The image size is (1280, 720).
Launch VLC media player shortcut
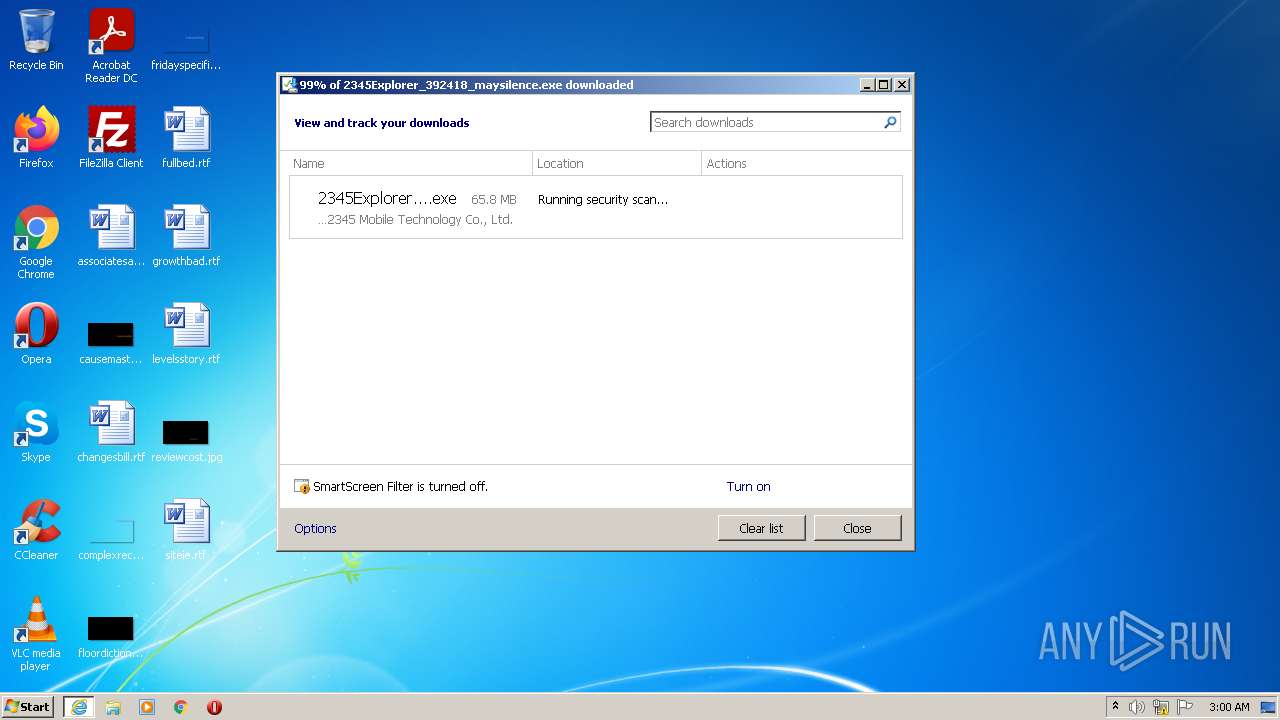[x=36, y=634]
